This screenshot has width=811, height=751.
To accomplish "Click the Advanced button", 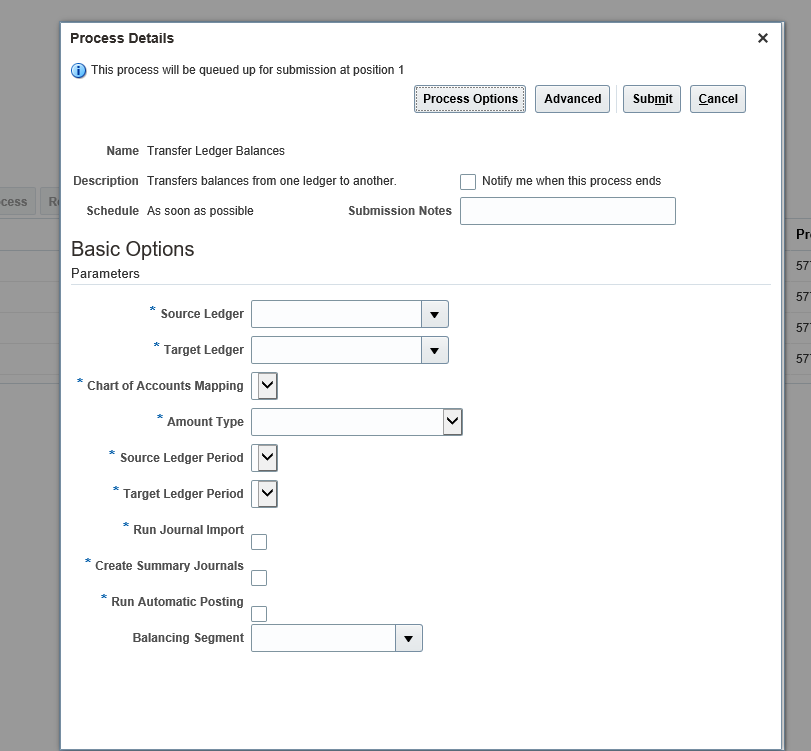I will tap(572, 99).
